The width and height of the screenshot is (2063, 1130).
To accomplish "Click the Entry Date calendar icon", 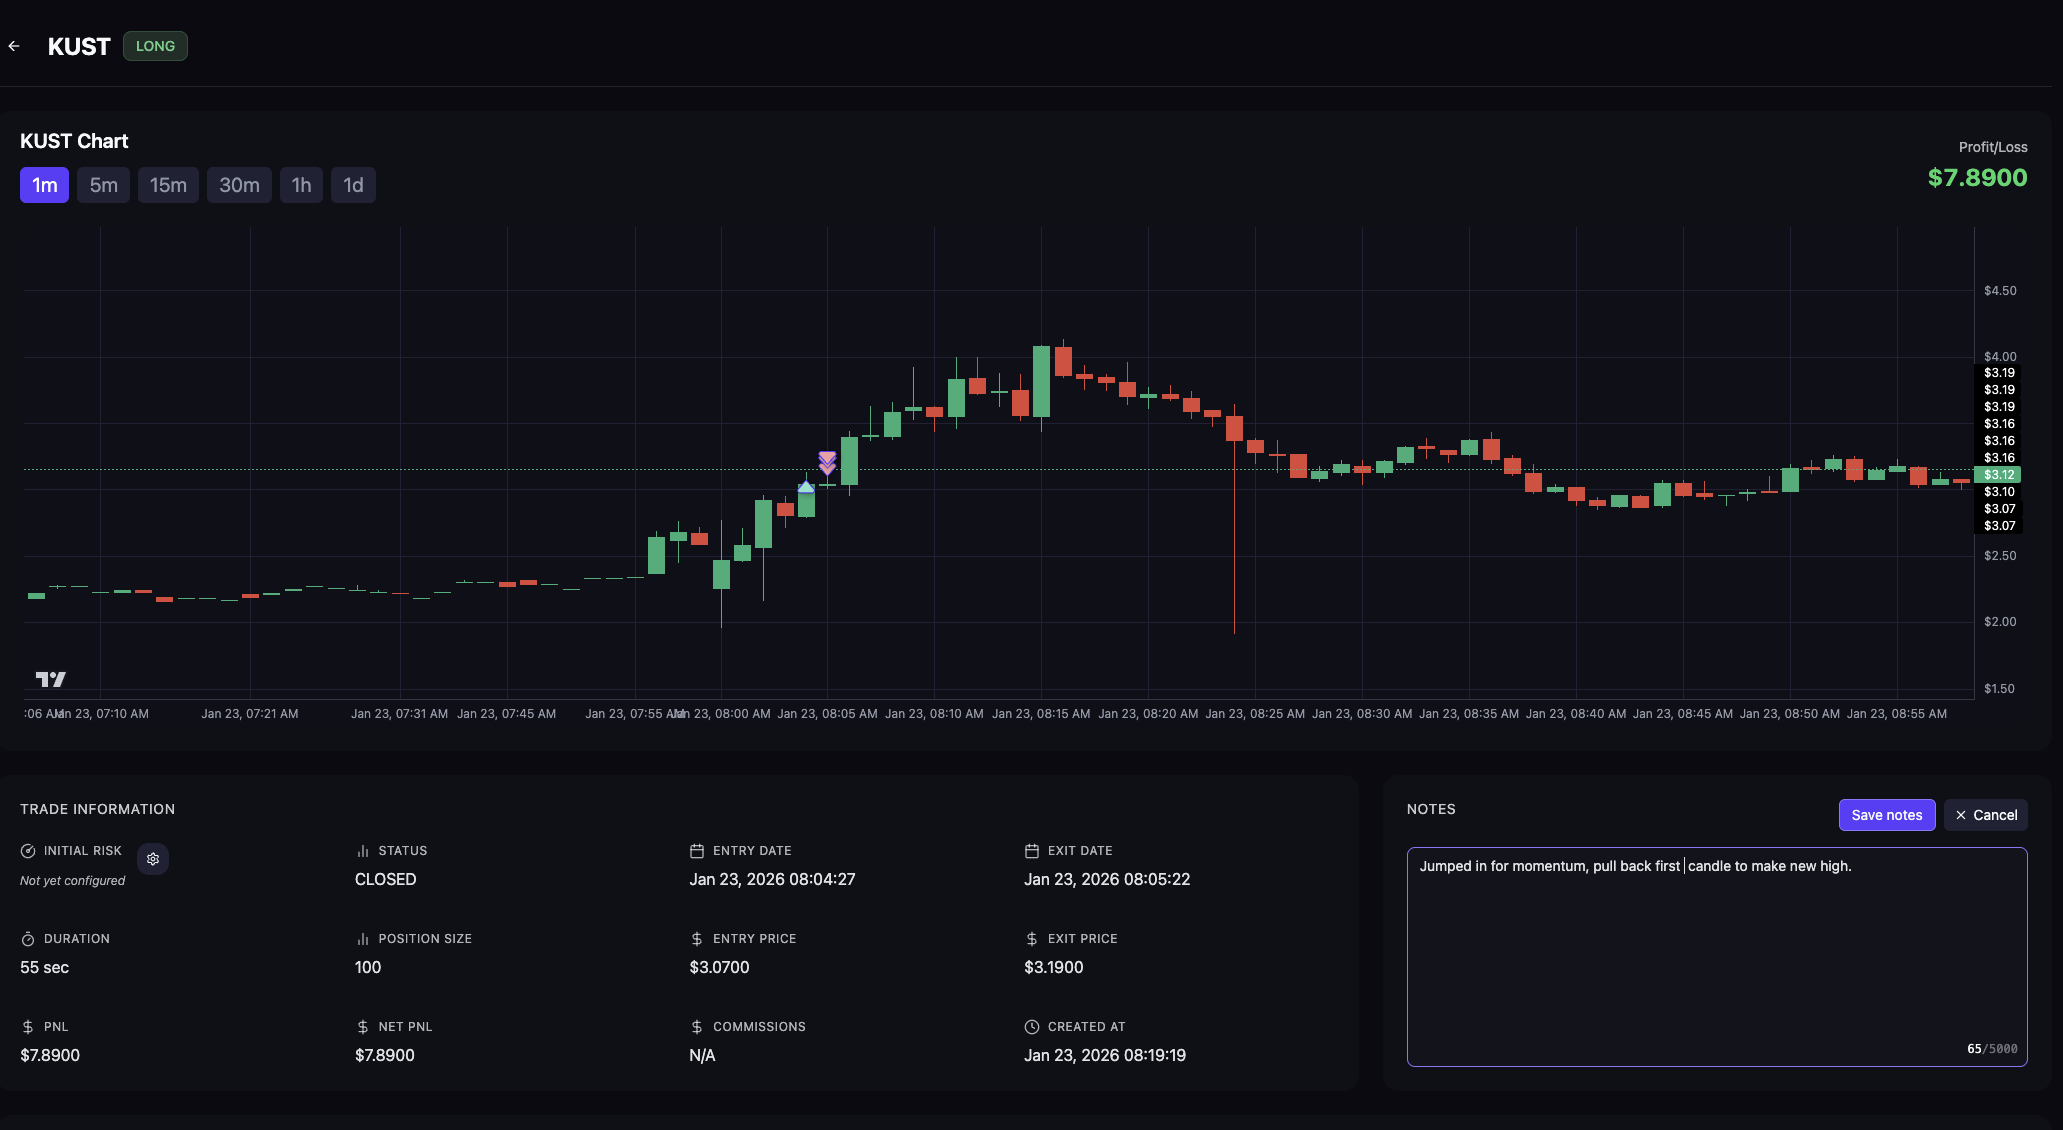I will [697, 851].
